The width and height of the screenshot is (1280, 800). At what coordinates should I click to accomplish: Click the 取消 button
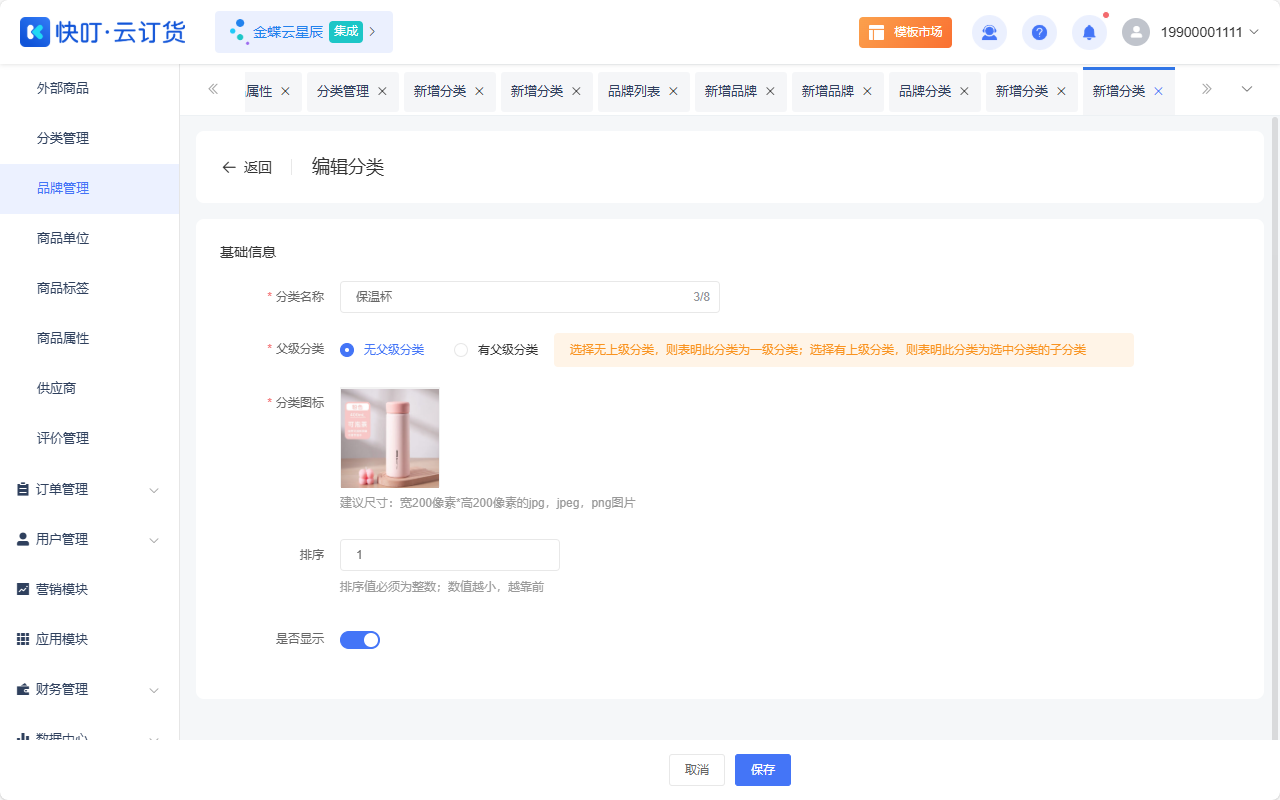click(x=697, y=770)
